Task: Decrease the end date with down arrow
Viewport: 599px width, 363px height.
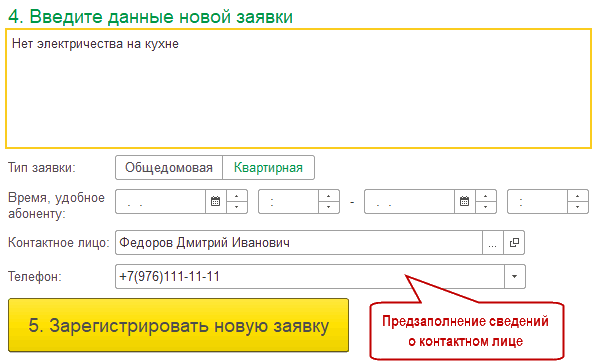Action: 486,207
